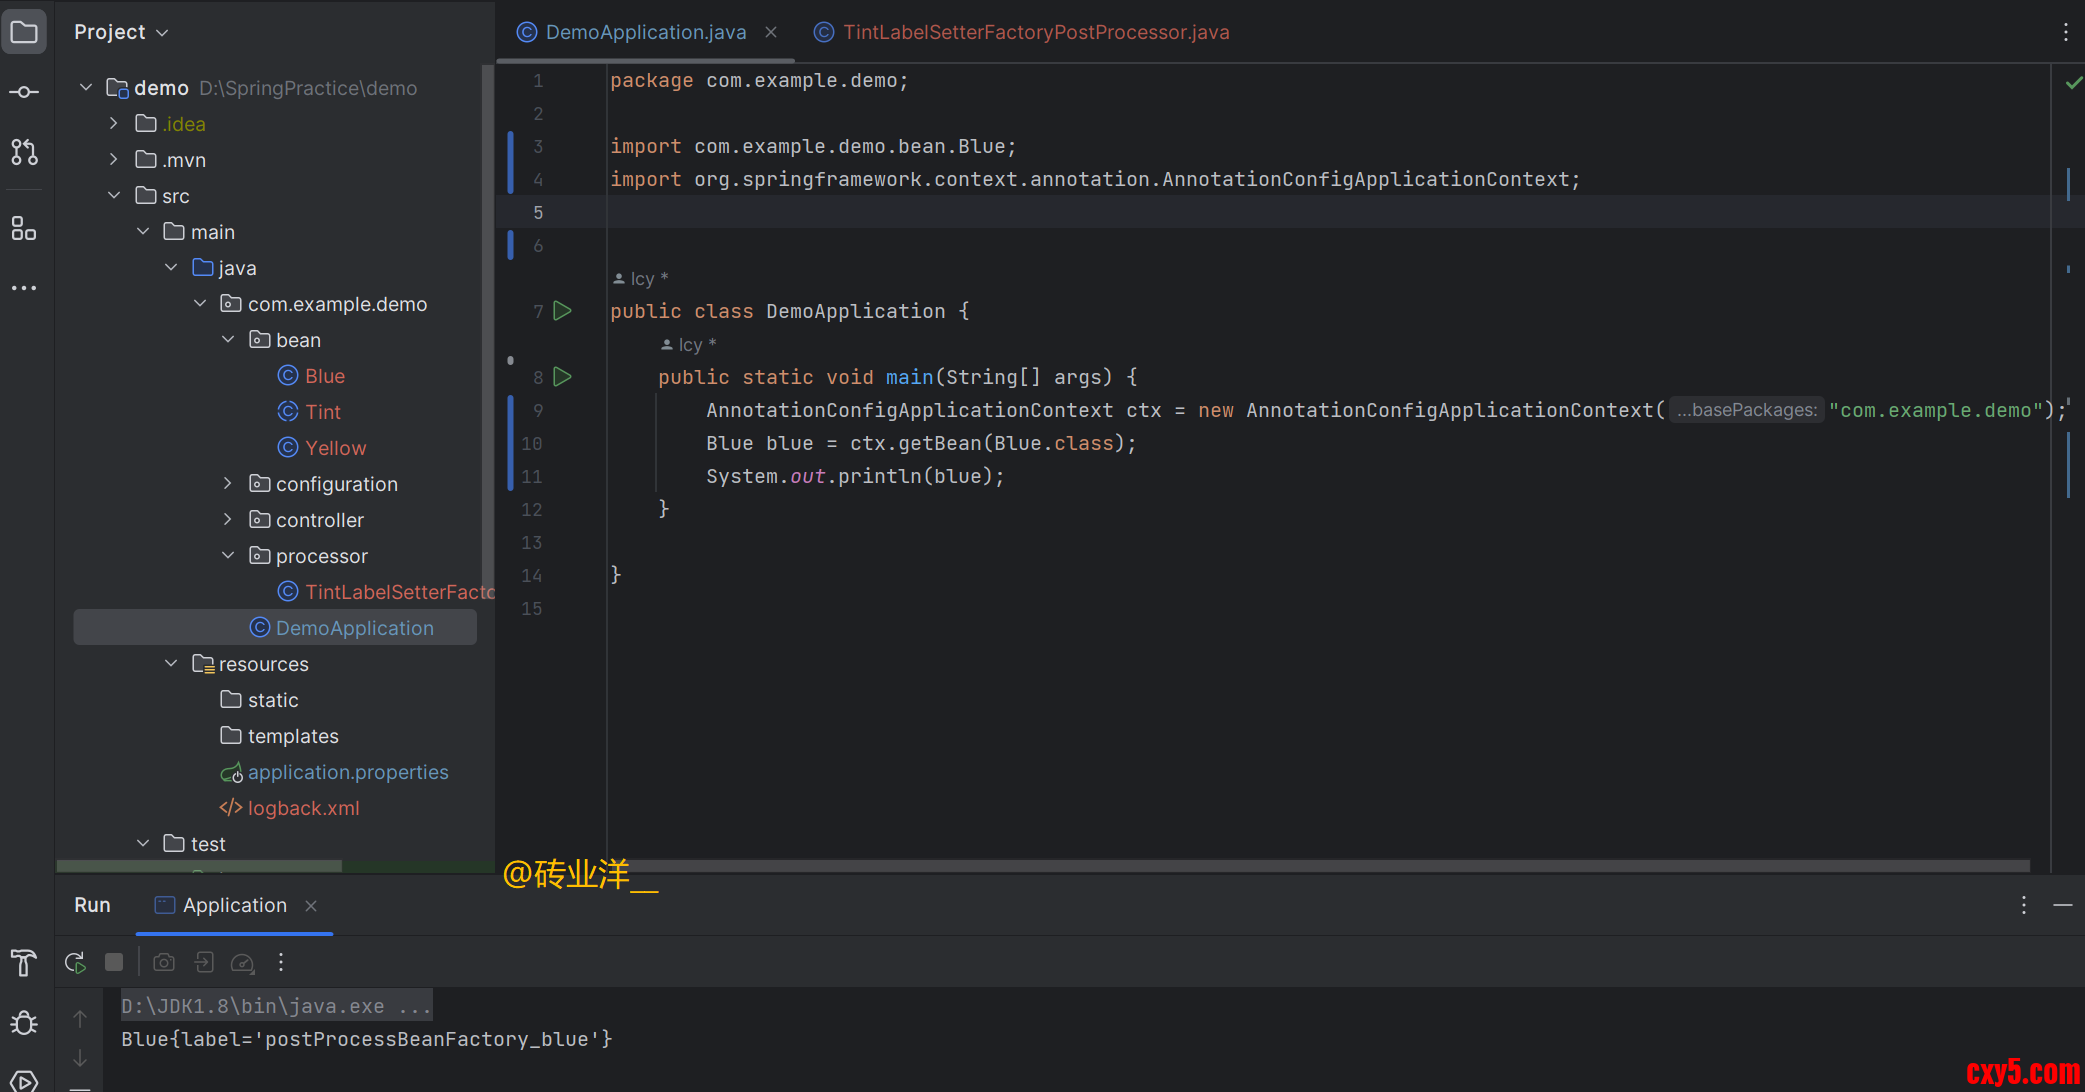This screenshot has height=1092, width=2085.
Task: Open the Pull Requests tool window
Action: point(24,152)
